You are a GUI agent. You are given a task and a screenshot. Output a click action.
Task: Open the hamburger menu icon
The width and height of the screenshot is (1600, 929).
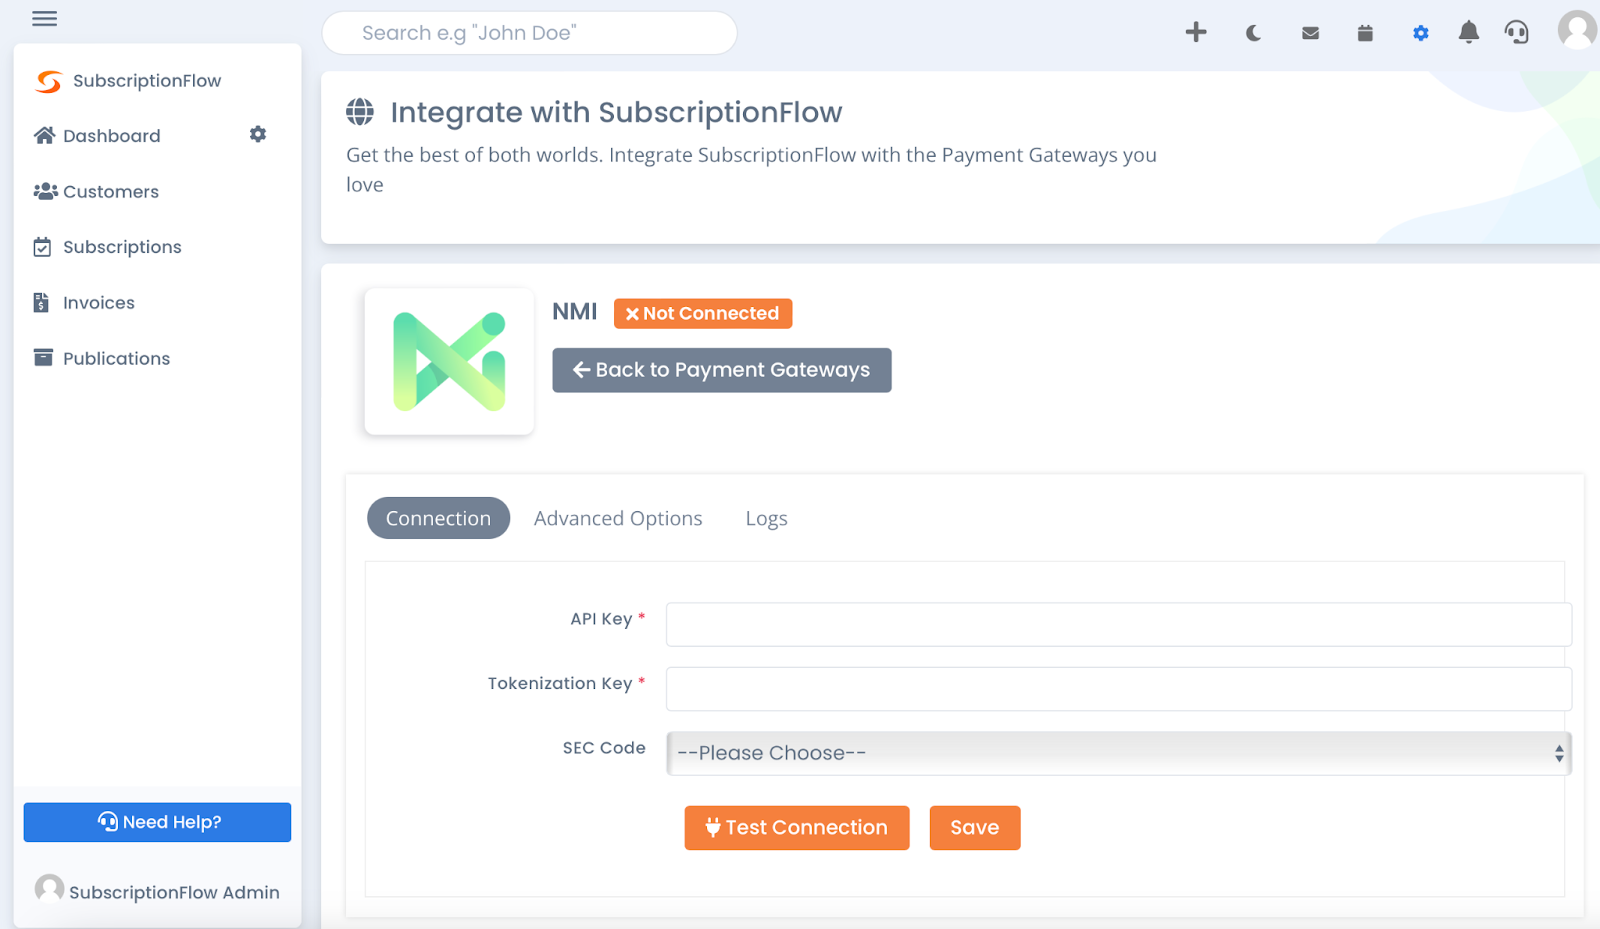pyautogui.click(x=44, y=18)
